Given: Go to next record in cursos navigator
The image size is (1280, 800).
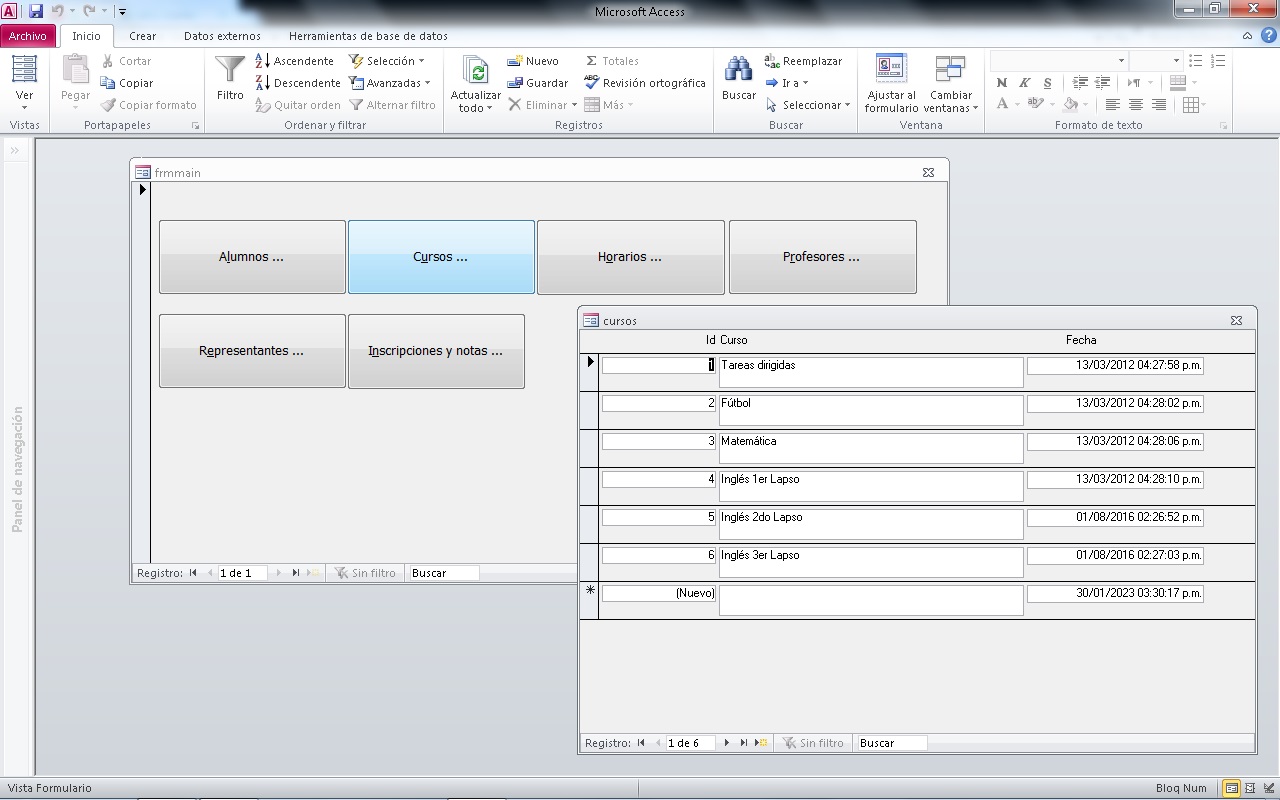Looking at the screenshot, I should [727, 743].
